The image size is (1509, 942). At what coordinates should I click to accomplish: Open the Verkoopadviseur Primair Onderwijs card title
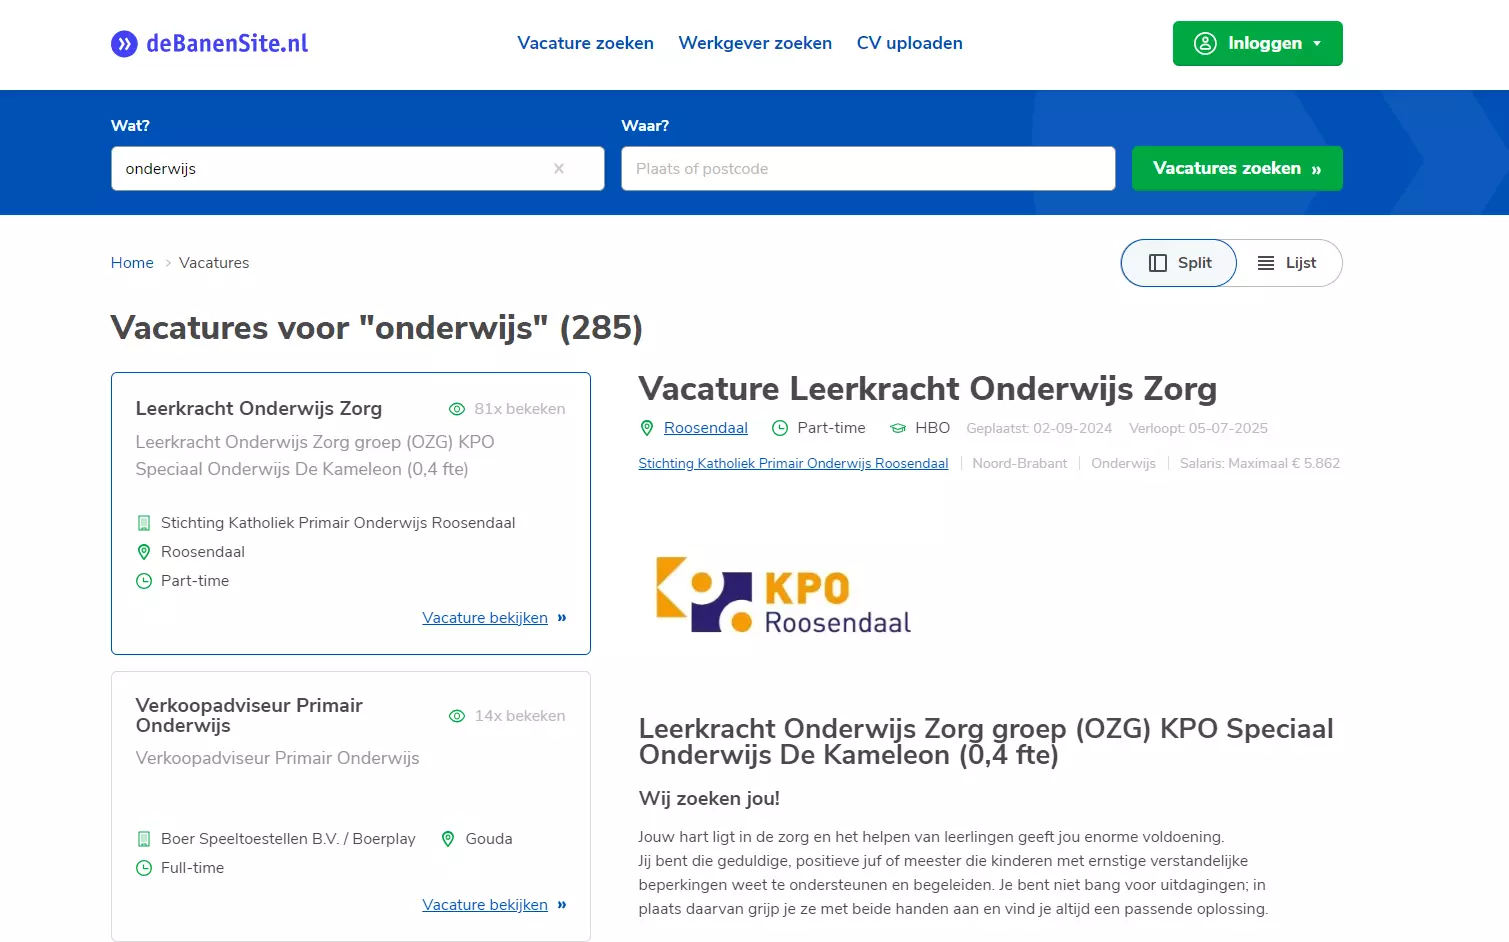(249, 715)
